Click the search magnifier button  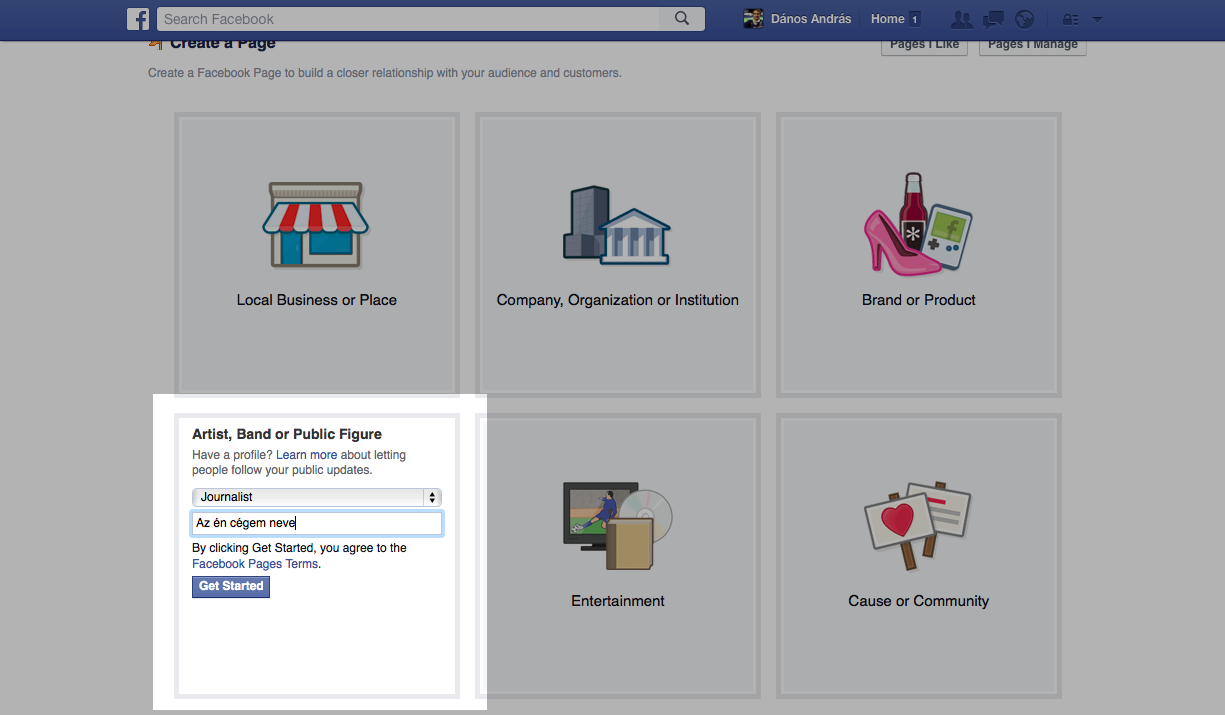(x=682, y=19)
